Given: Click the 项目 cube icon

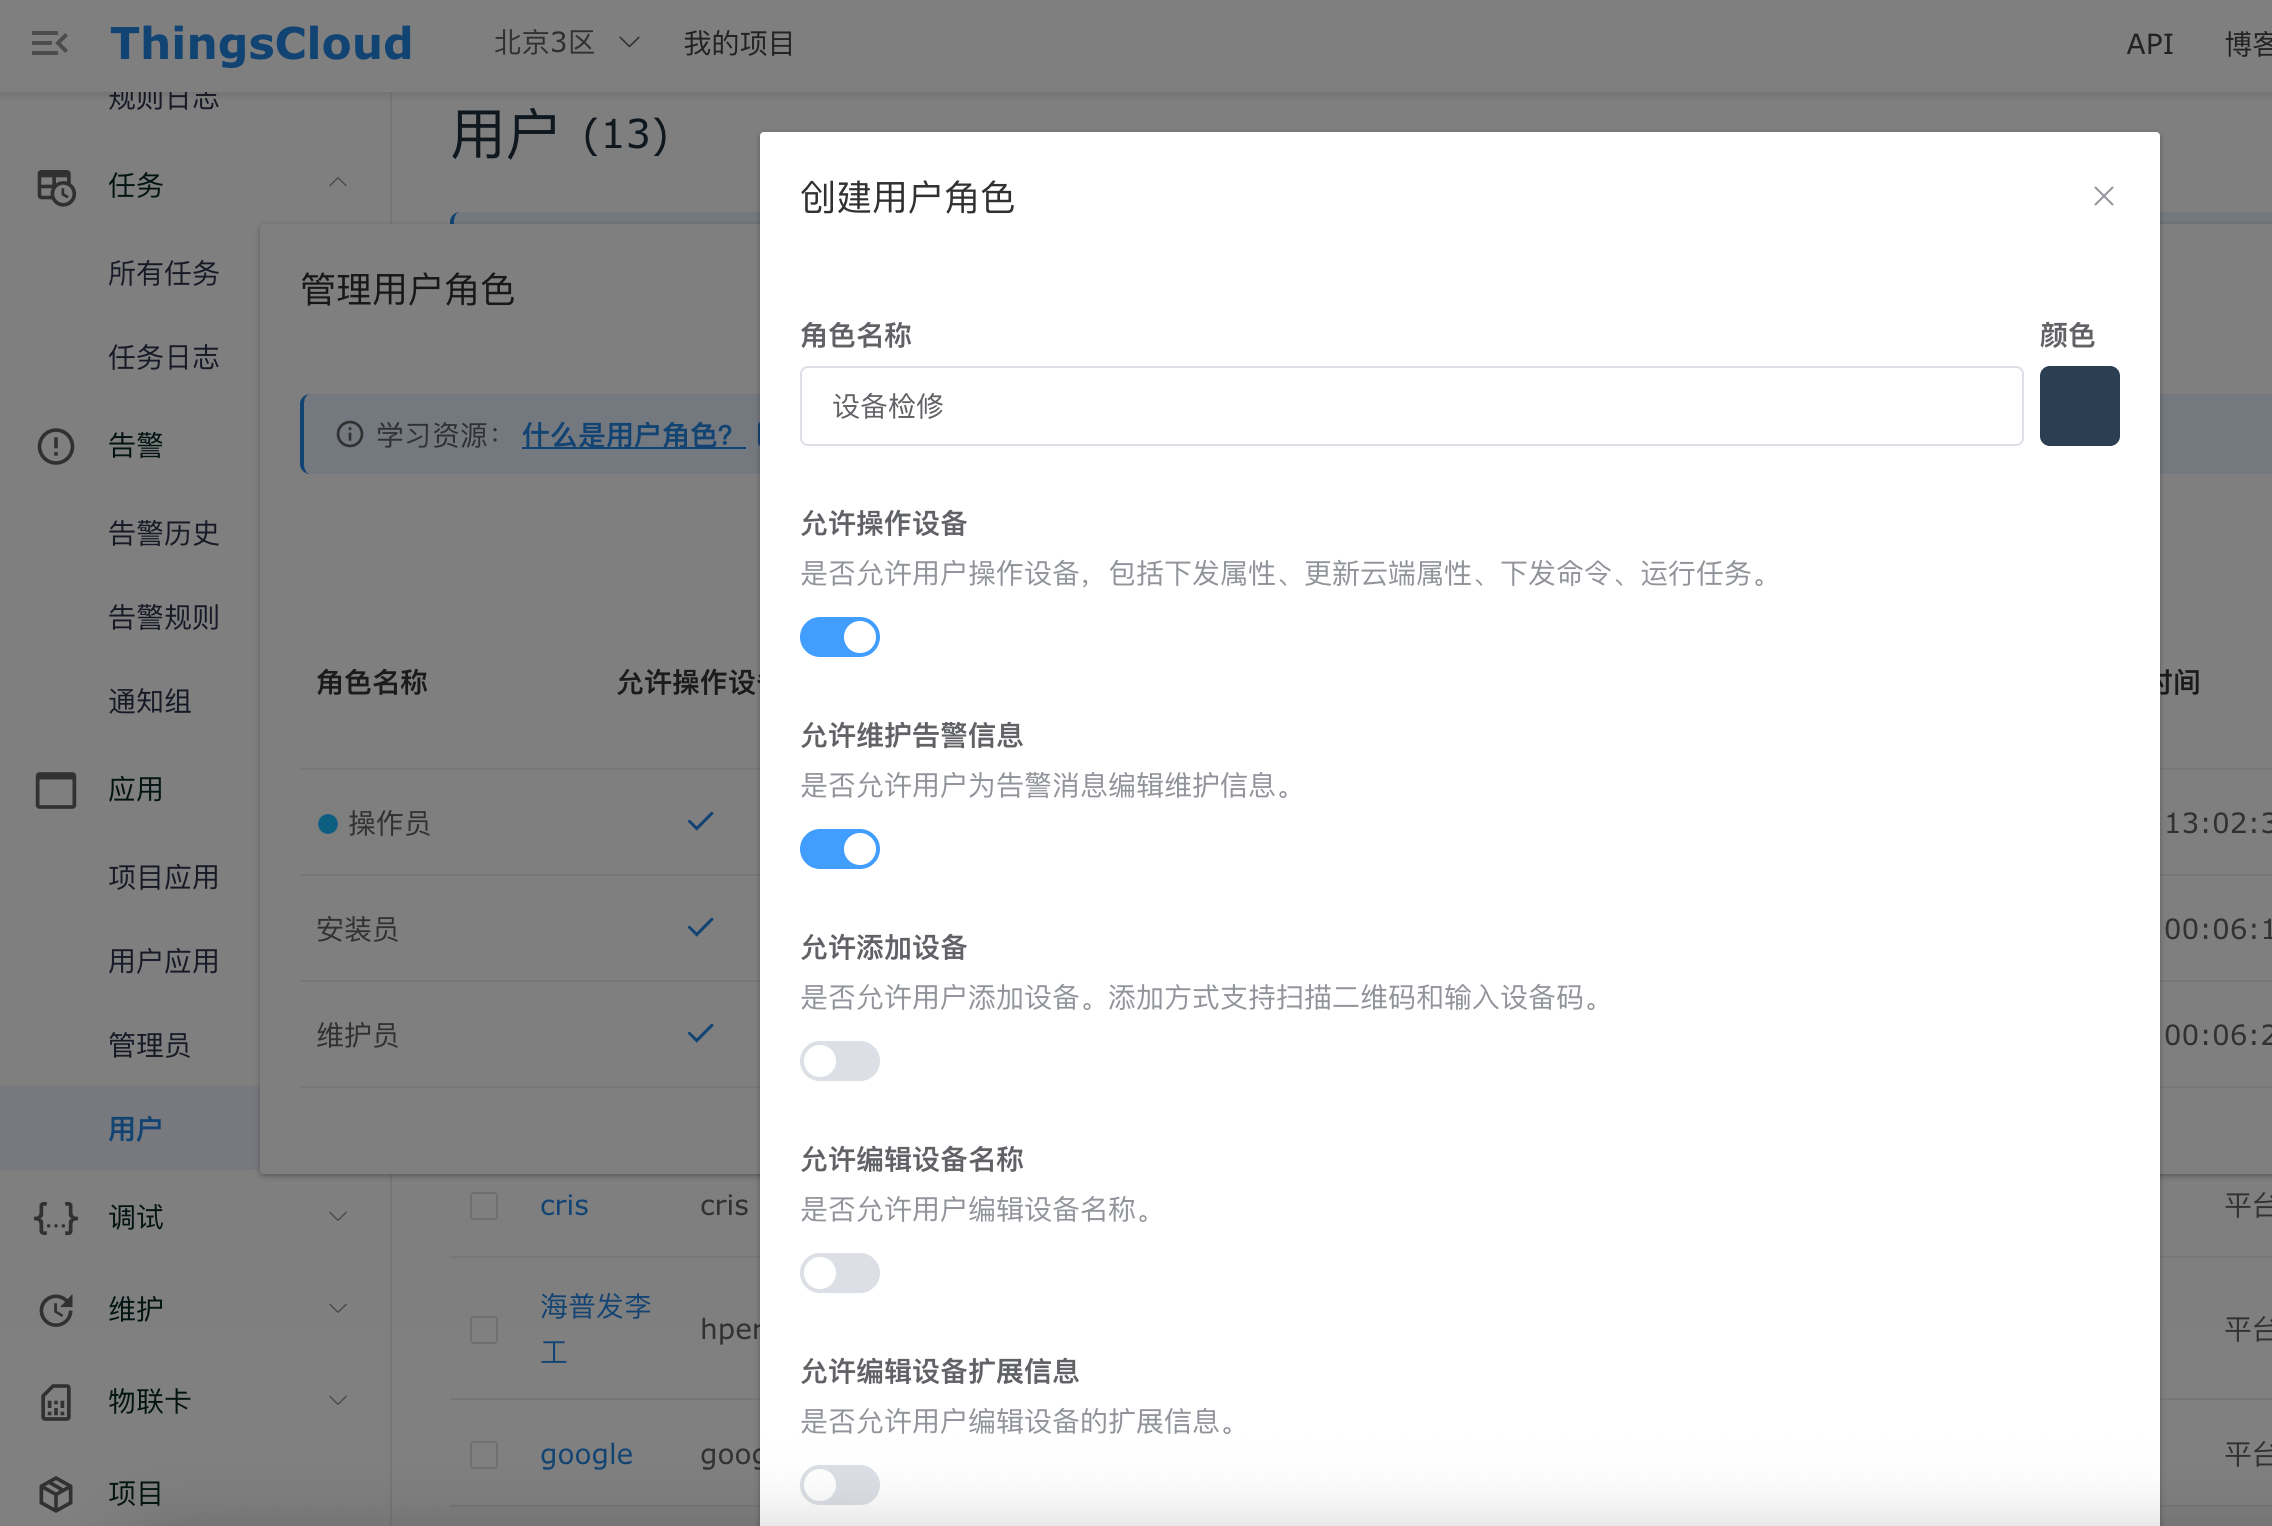Looking at the screenshot, I should pyautogui.click(x=56, y=1493).
